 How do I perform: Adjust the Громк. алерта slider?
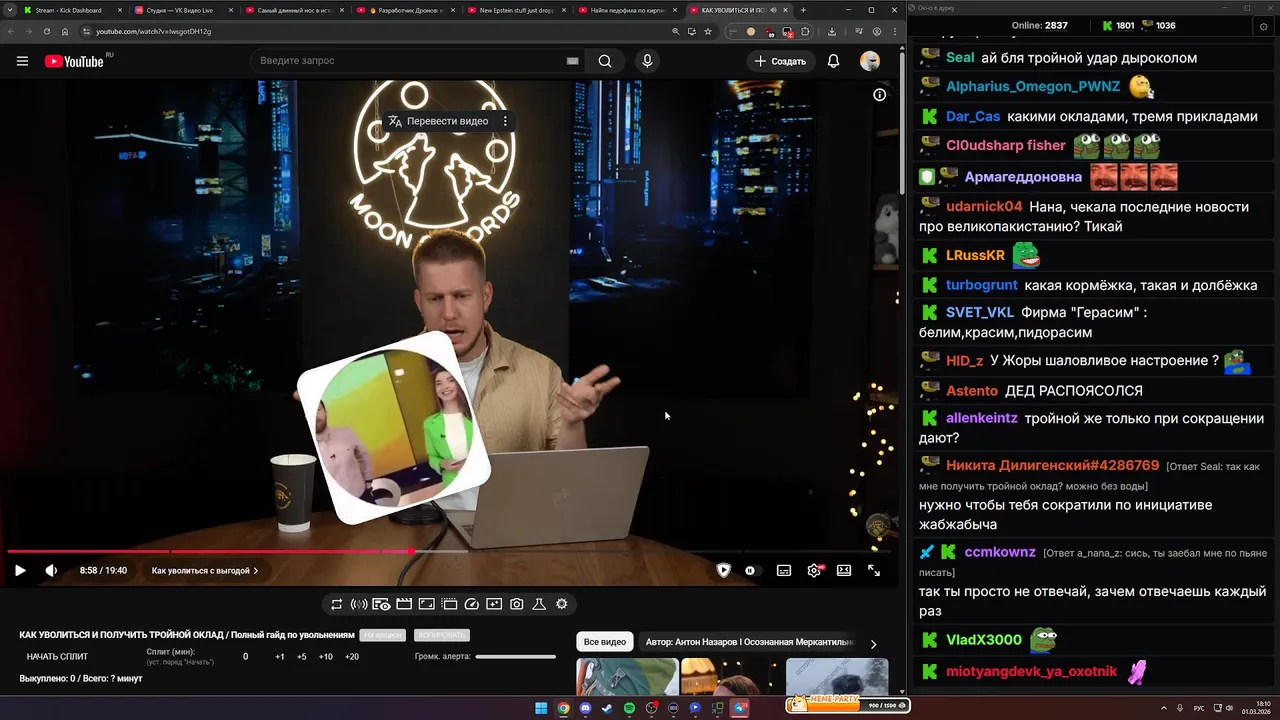[x=515, y=657]
